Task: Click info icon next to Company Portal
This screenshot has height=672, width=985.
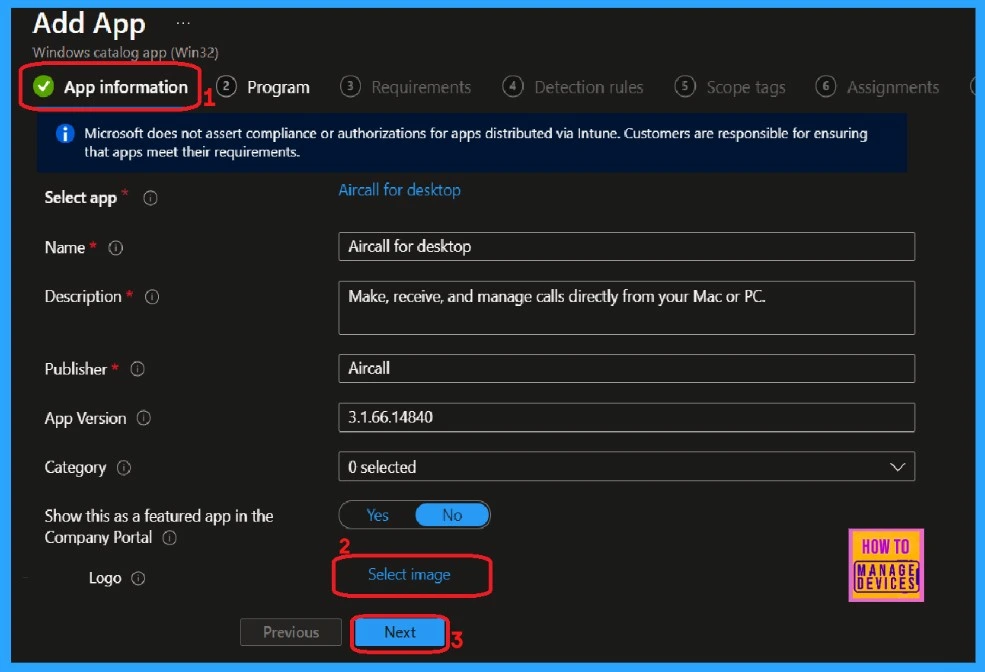Action: pyautogui.click(x=170, y=538)
